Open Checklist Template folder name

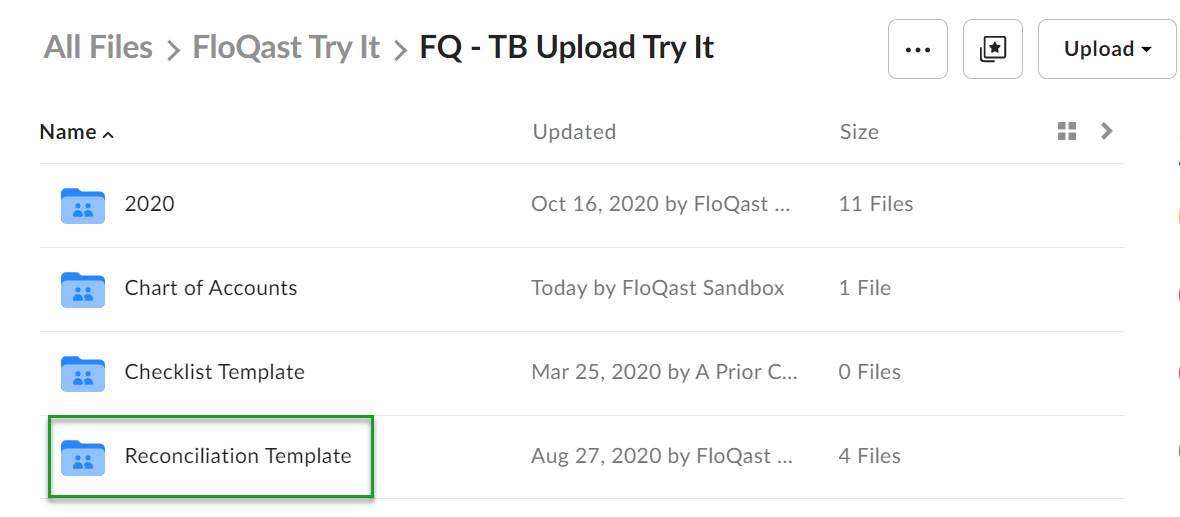pos(214,372)
